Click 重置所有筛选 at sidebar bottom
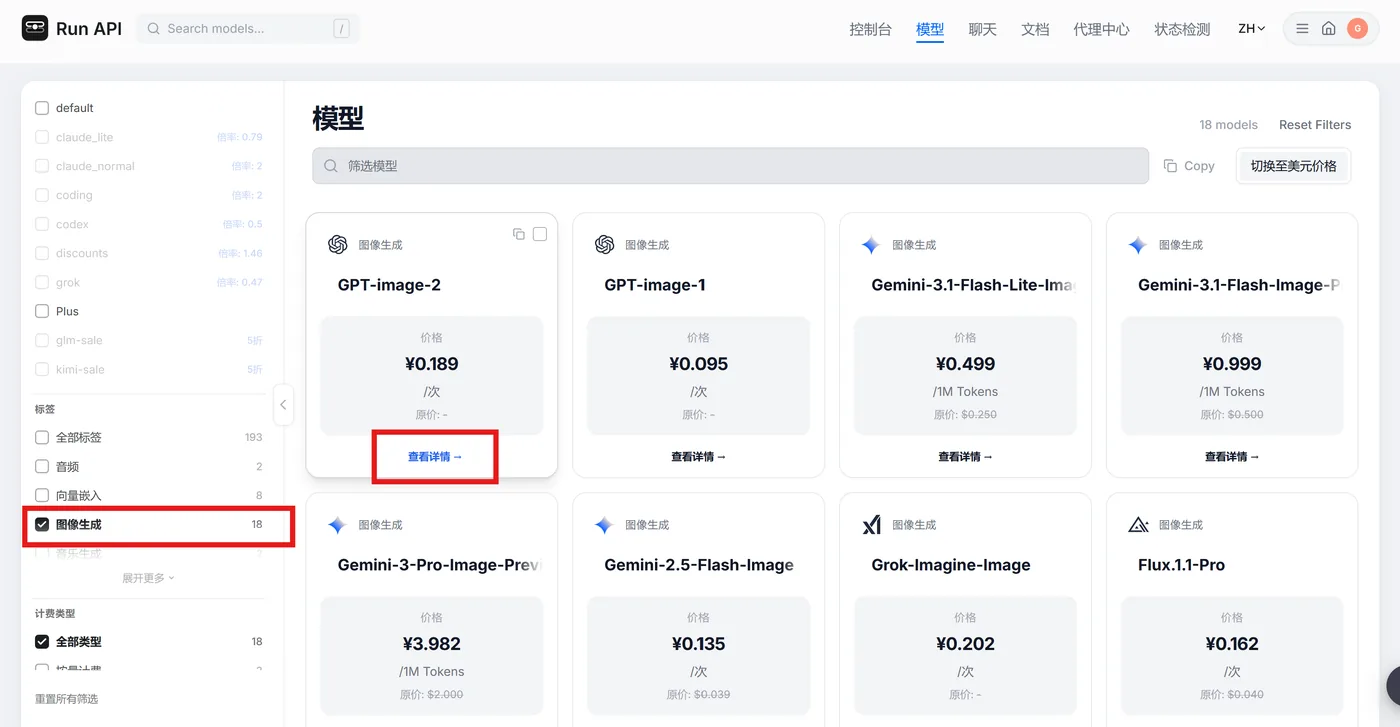The height and width of the screenshot is (727, 1400). pos(67,699)
